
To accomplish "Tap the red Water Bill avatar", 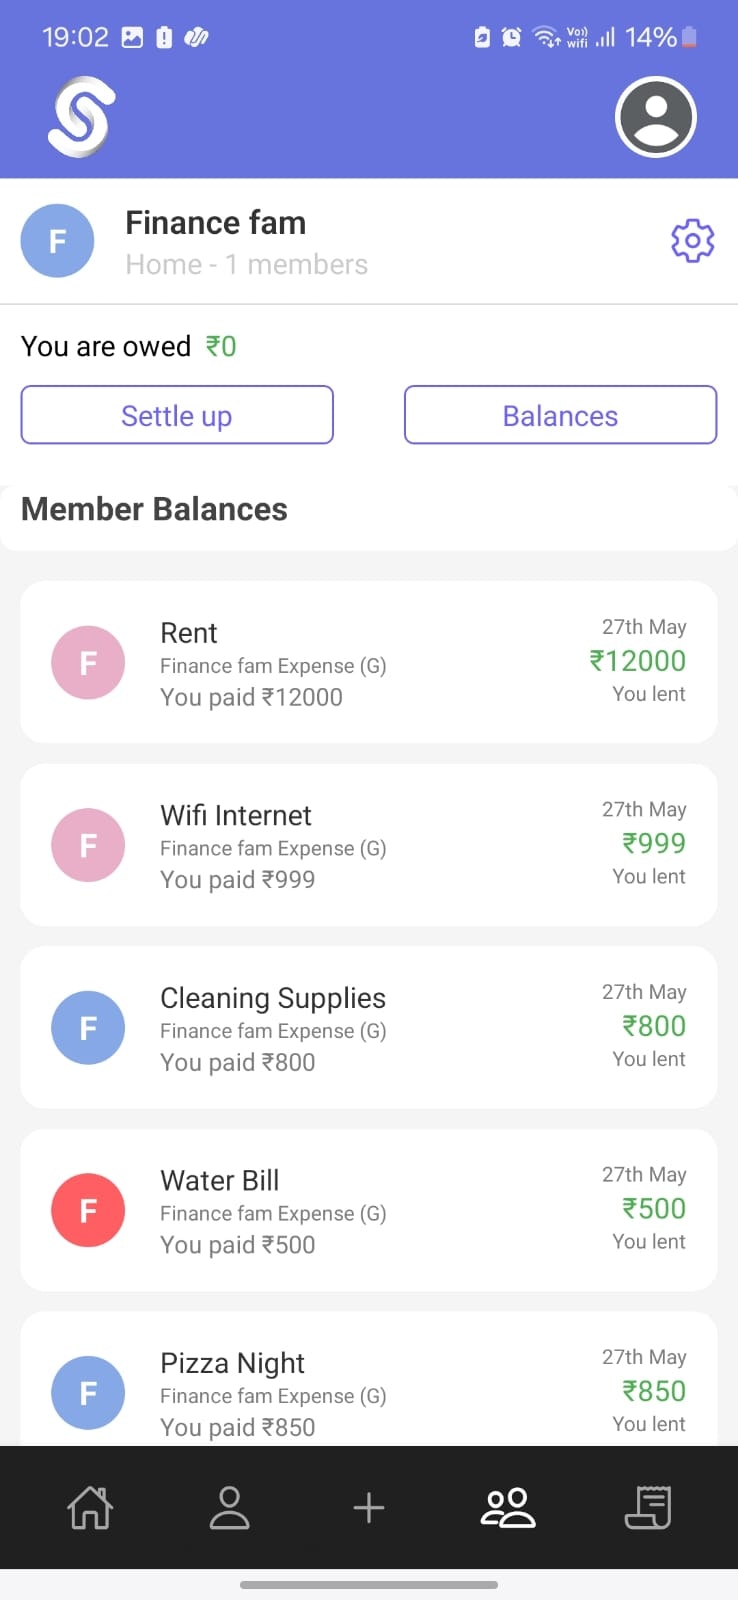I will coord(88,1210).
